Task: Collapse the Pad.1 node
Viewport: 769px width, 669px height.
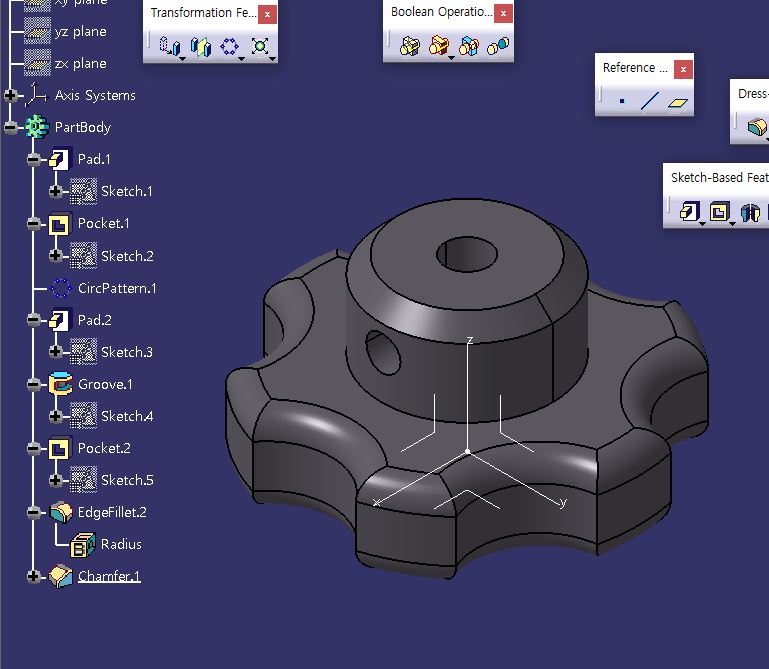Action: coord(33,159)
